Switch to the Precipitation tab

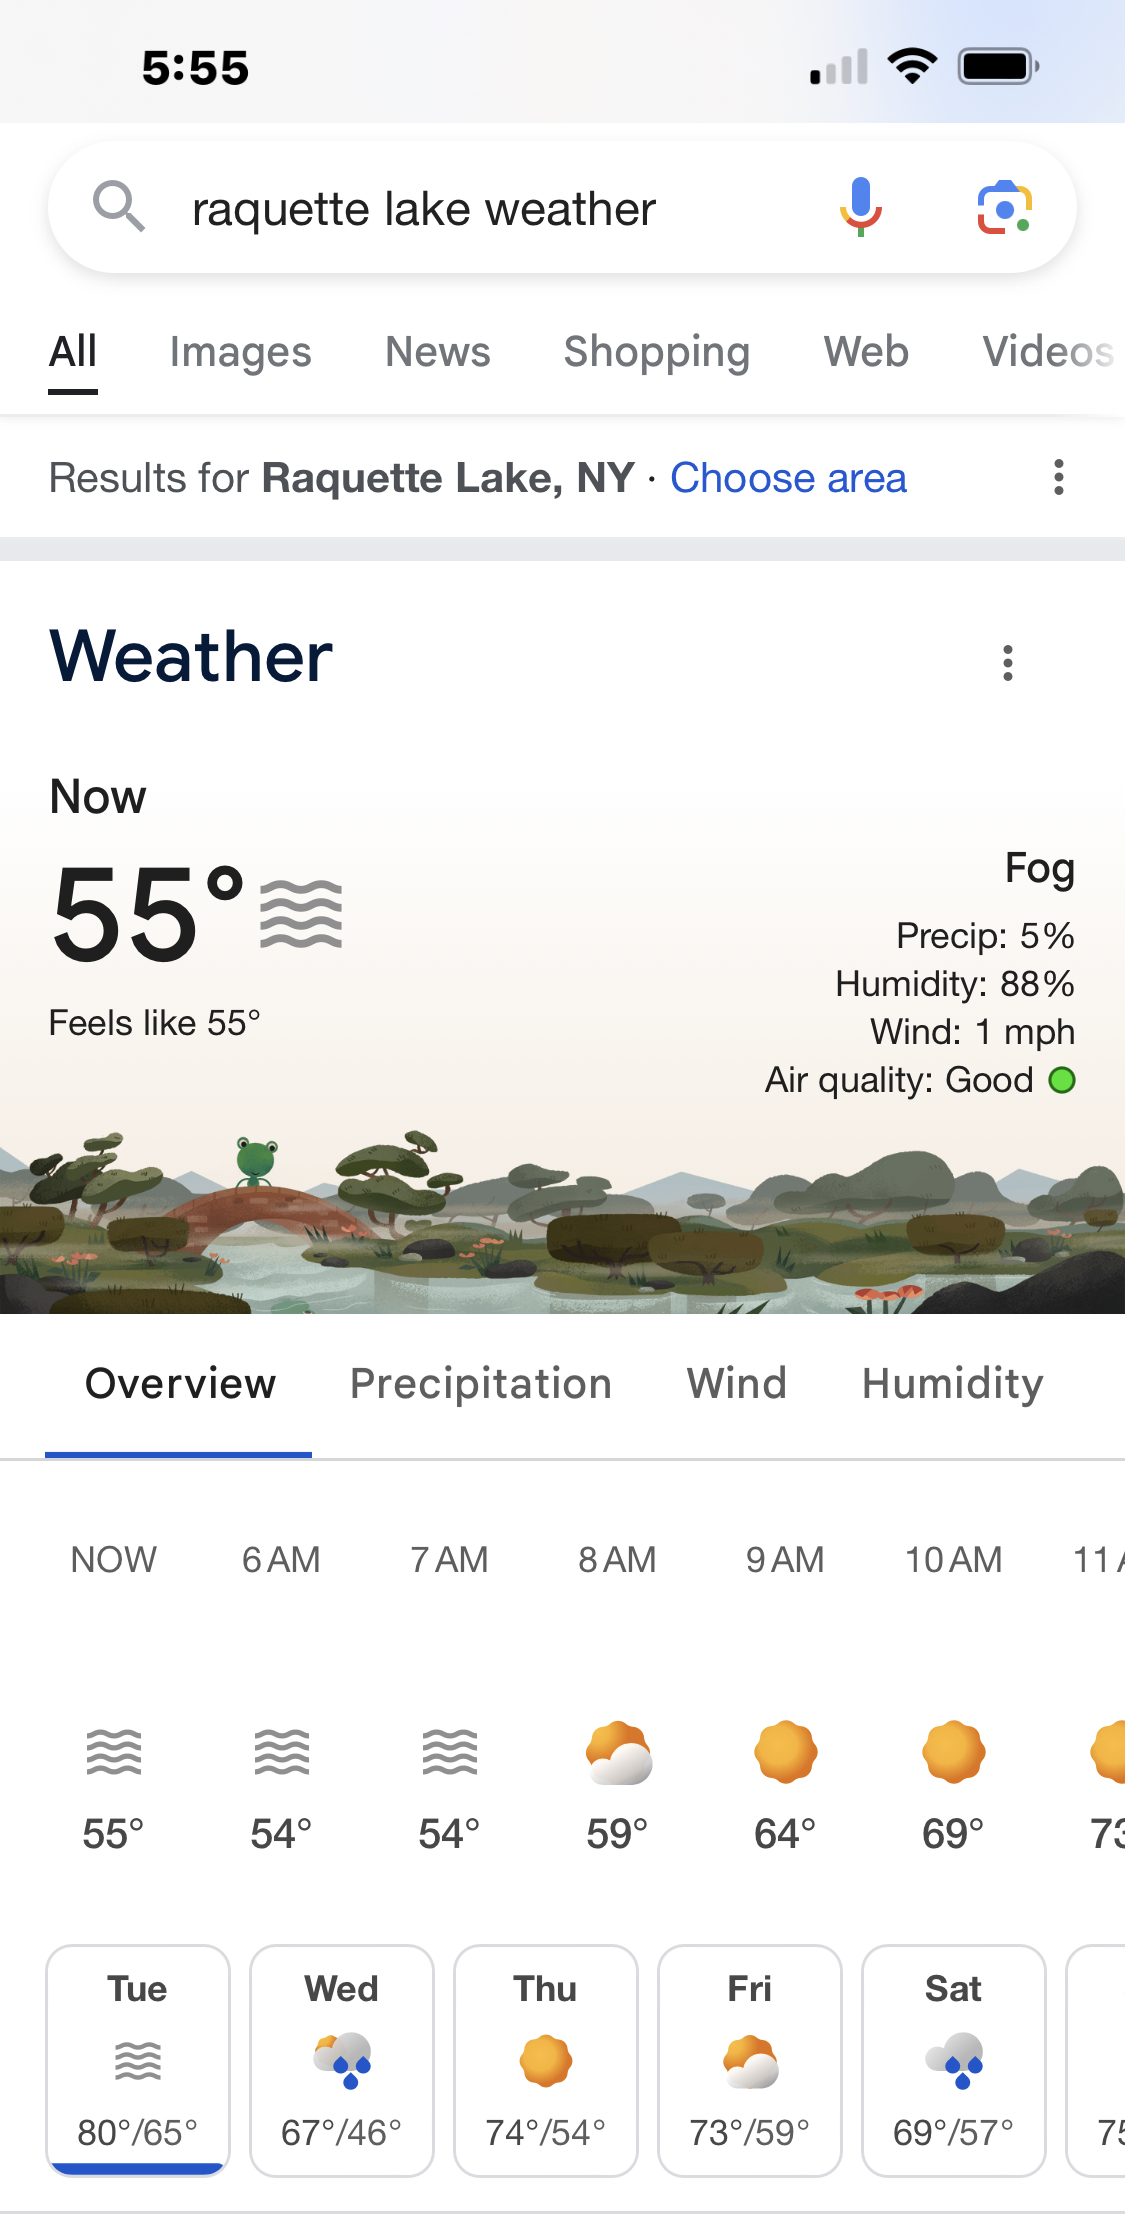[481, 1384]
